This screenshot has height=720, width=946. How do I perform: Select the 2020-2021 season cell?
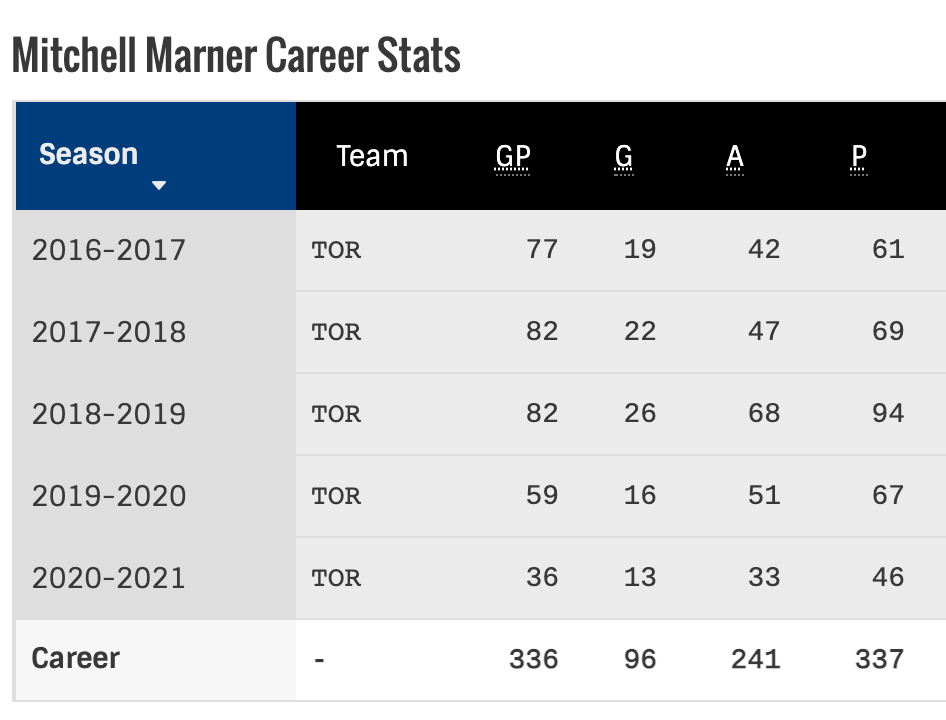click(109, 577)
